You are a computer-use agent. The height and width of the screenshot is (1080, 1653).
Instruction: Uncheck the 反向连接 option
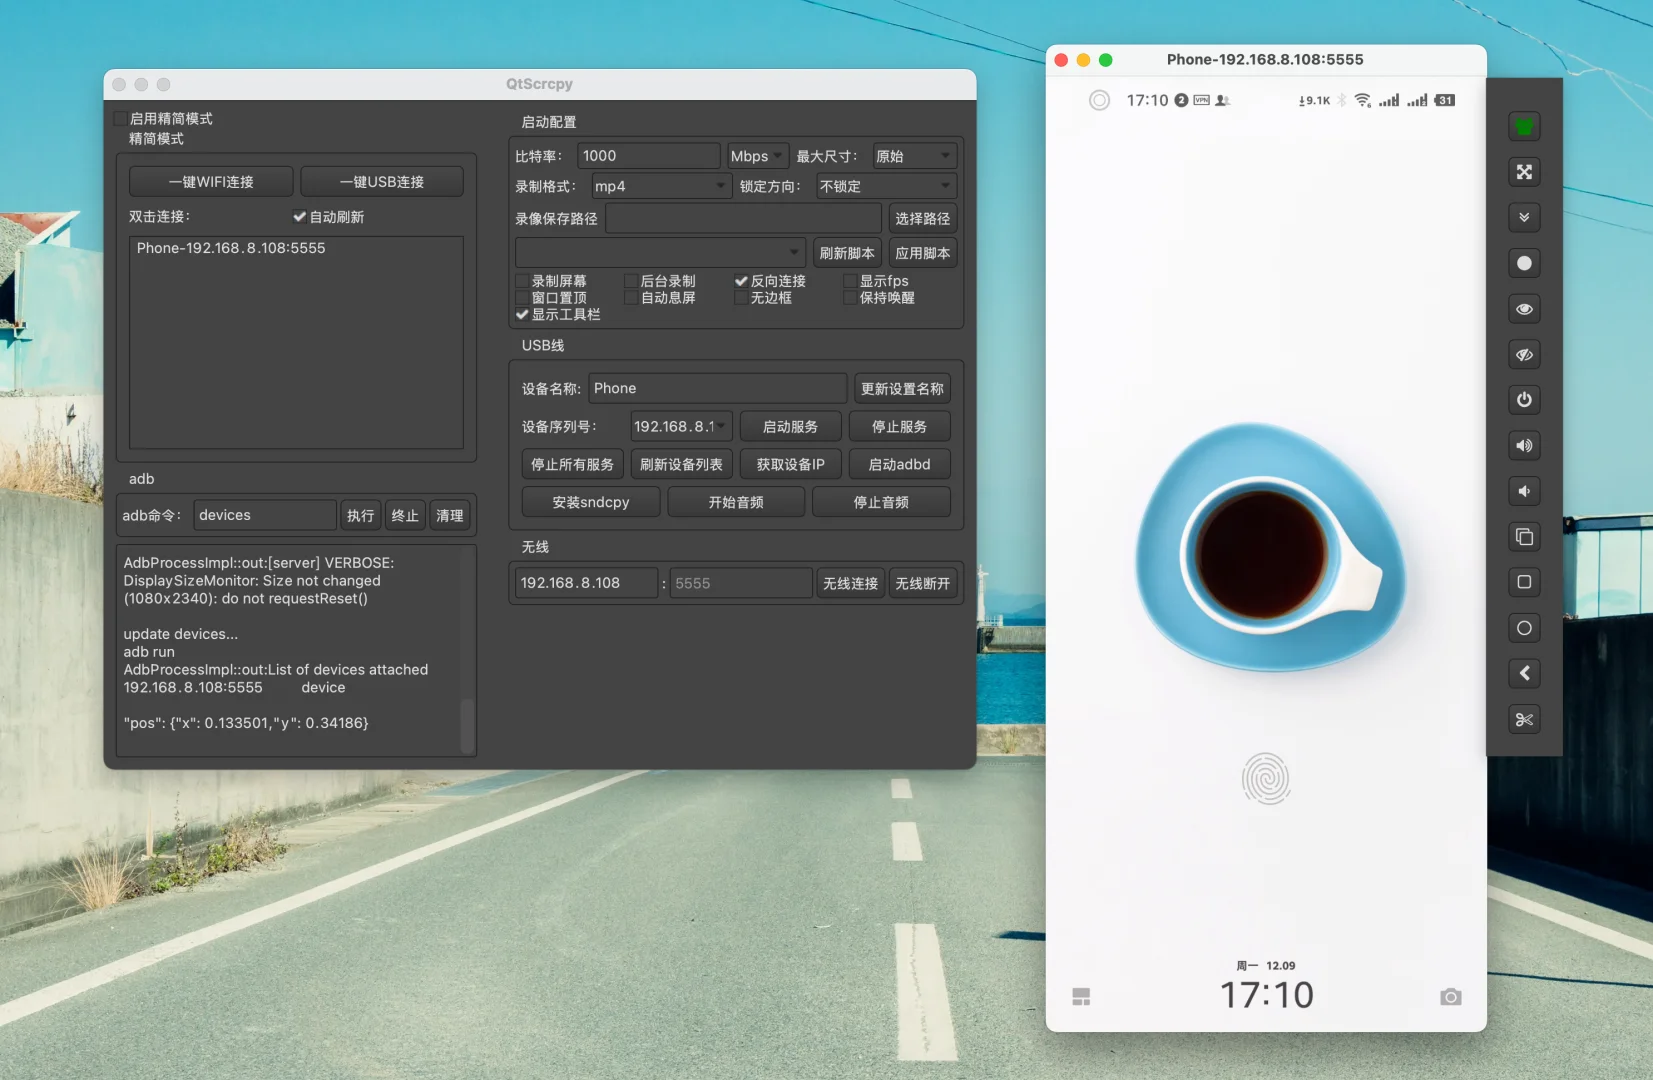tap(741, 280)
